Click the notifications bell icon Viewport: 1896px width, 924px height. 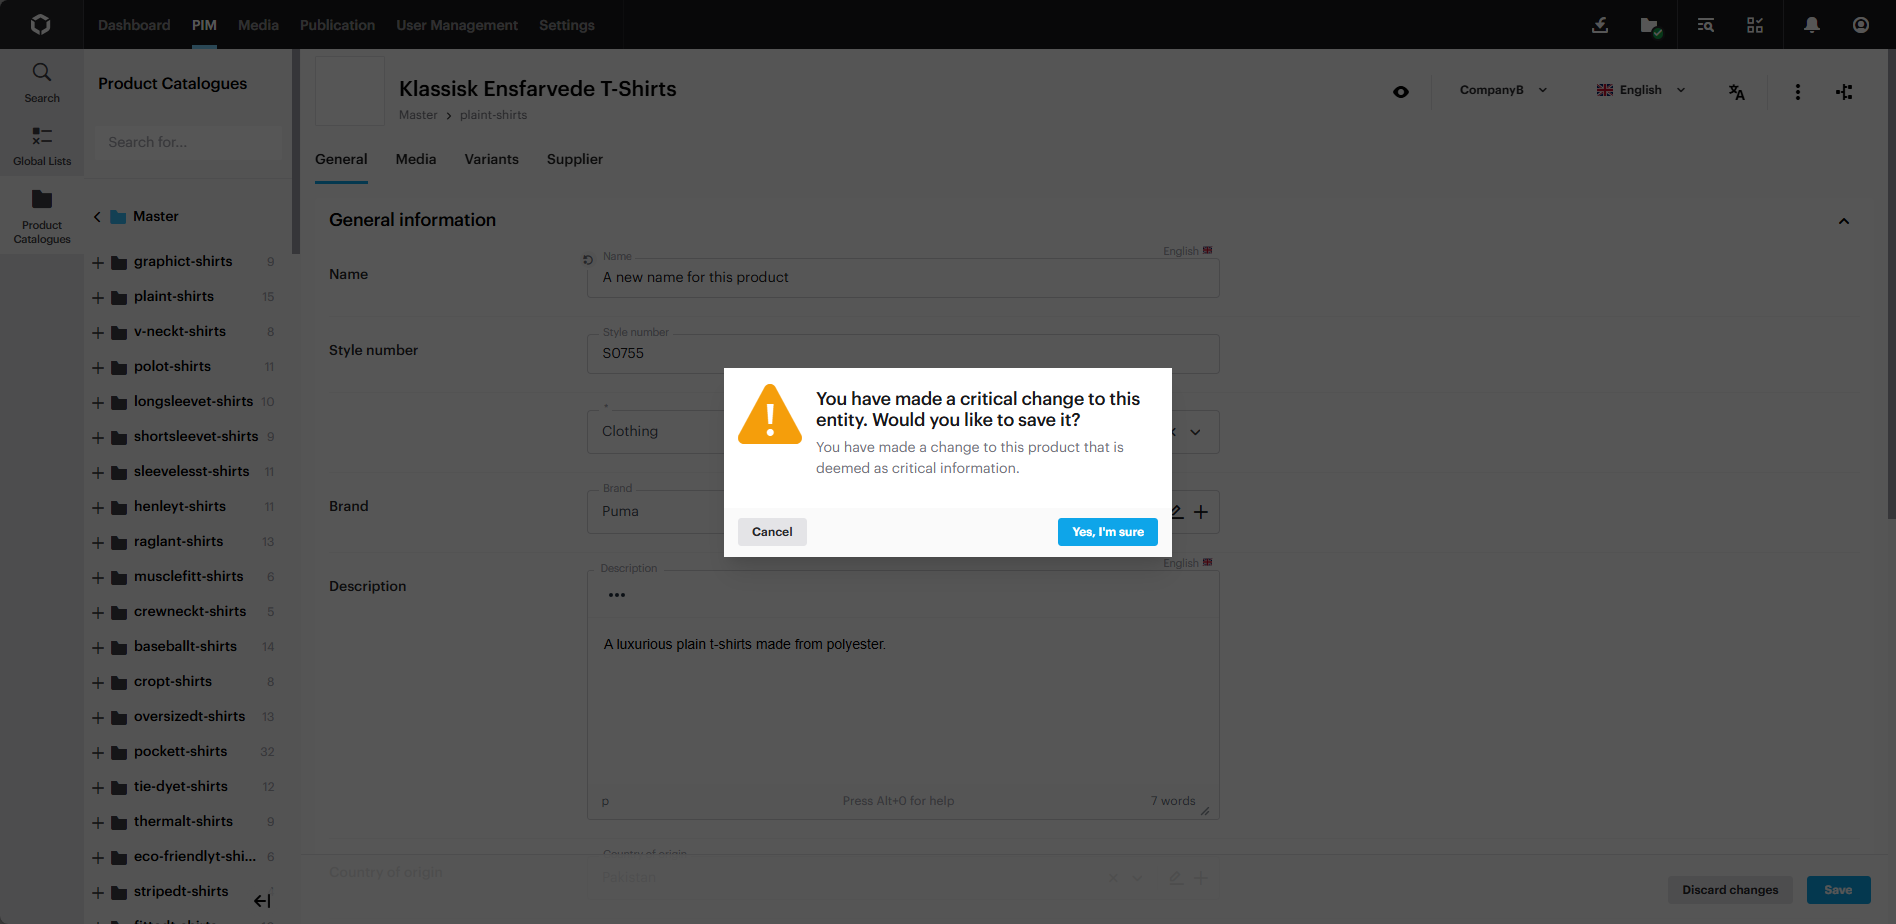(1811, 25)
